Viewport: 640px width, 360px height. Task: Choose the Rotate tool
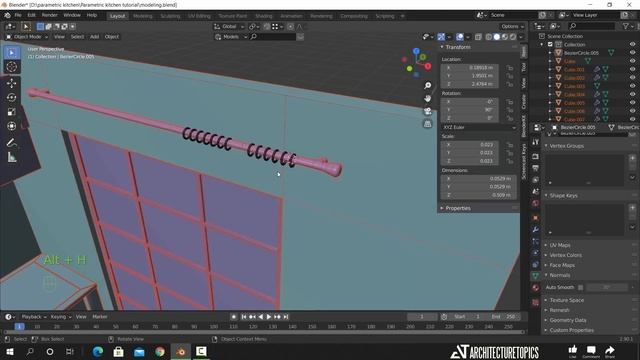[11, 98]
